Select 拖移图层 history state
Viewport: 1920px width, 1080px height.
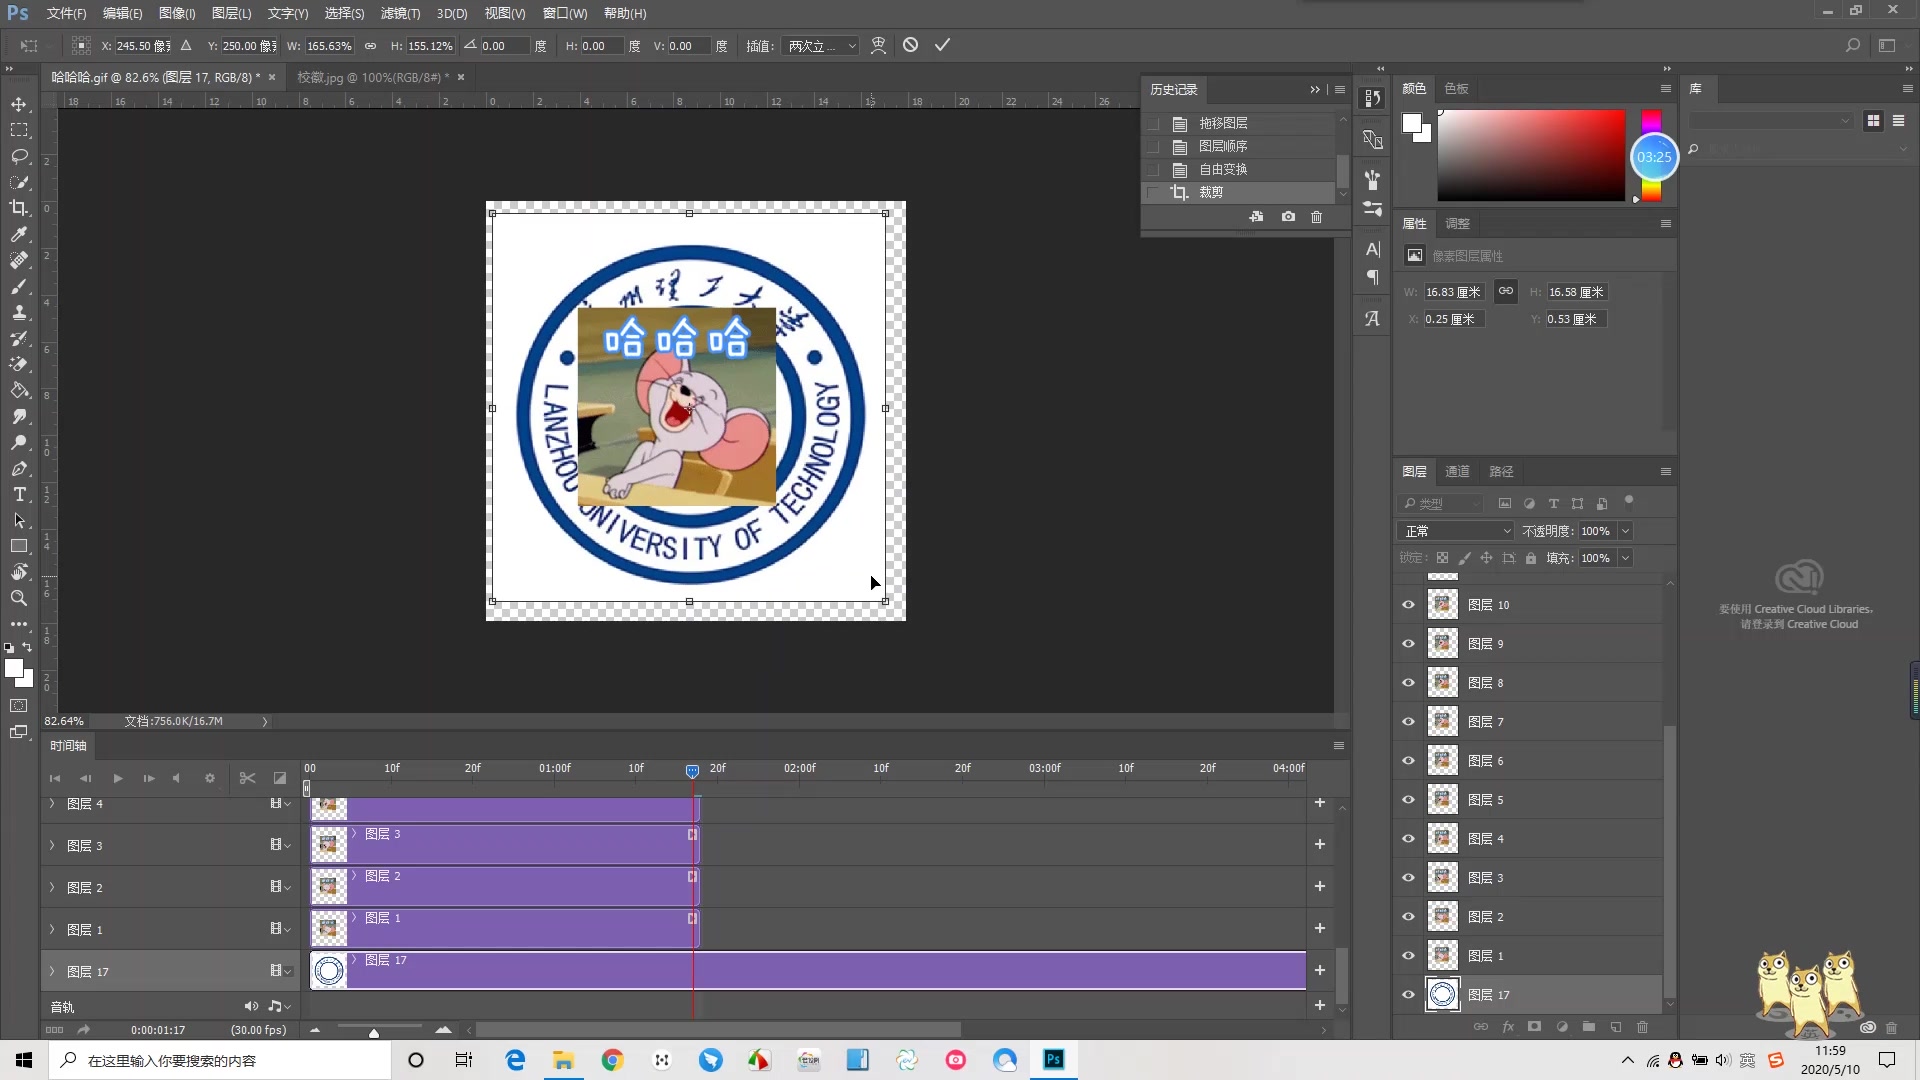click(x=1239, y=123)
